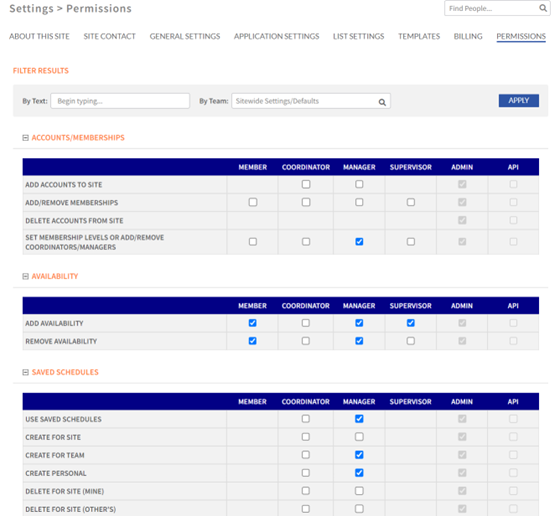
Task: Enable Coordinator for Add Accounts to Site
Action: (x=306, y=184)
